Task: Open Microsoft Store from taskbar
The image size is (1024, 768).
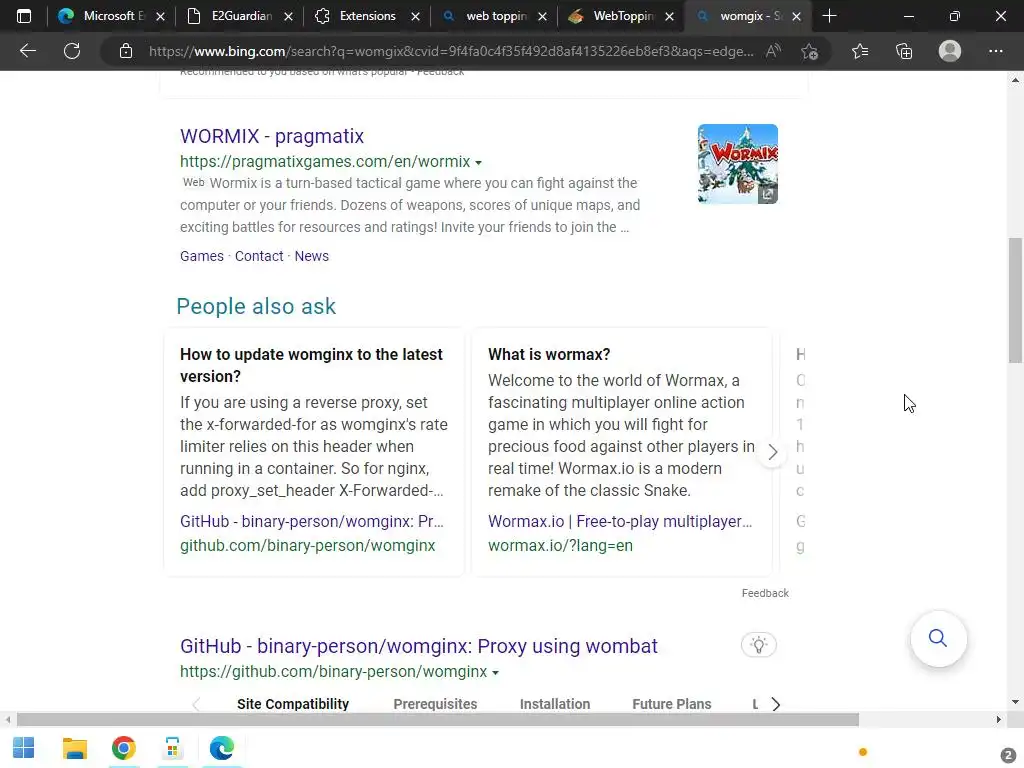Action: pos(172,748)
